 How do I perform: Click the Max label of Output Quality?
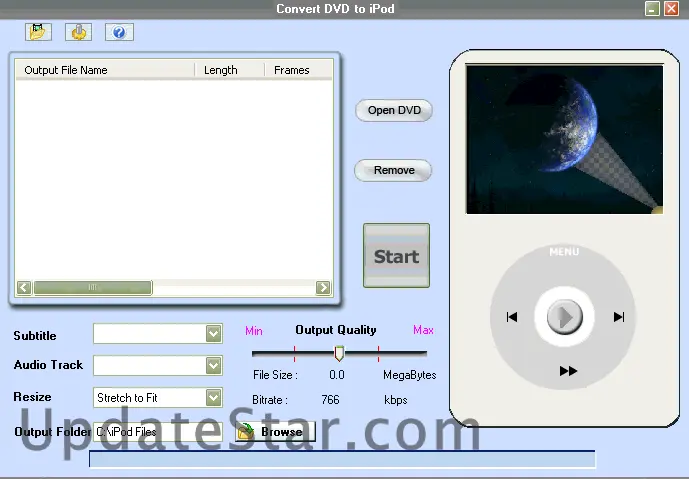pos(423,330)
